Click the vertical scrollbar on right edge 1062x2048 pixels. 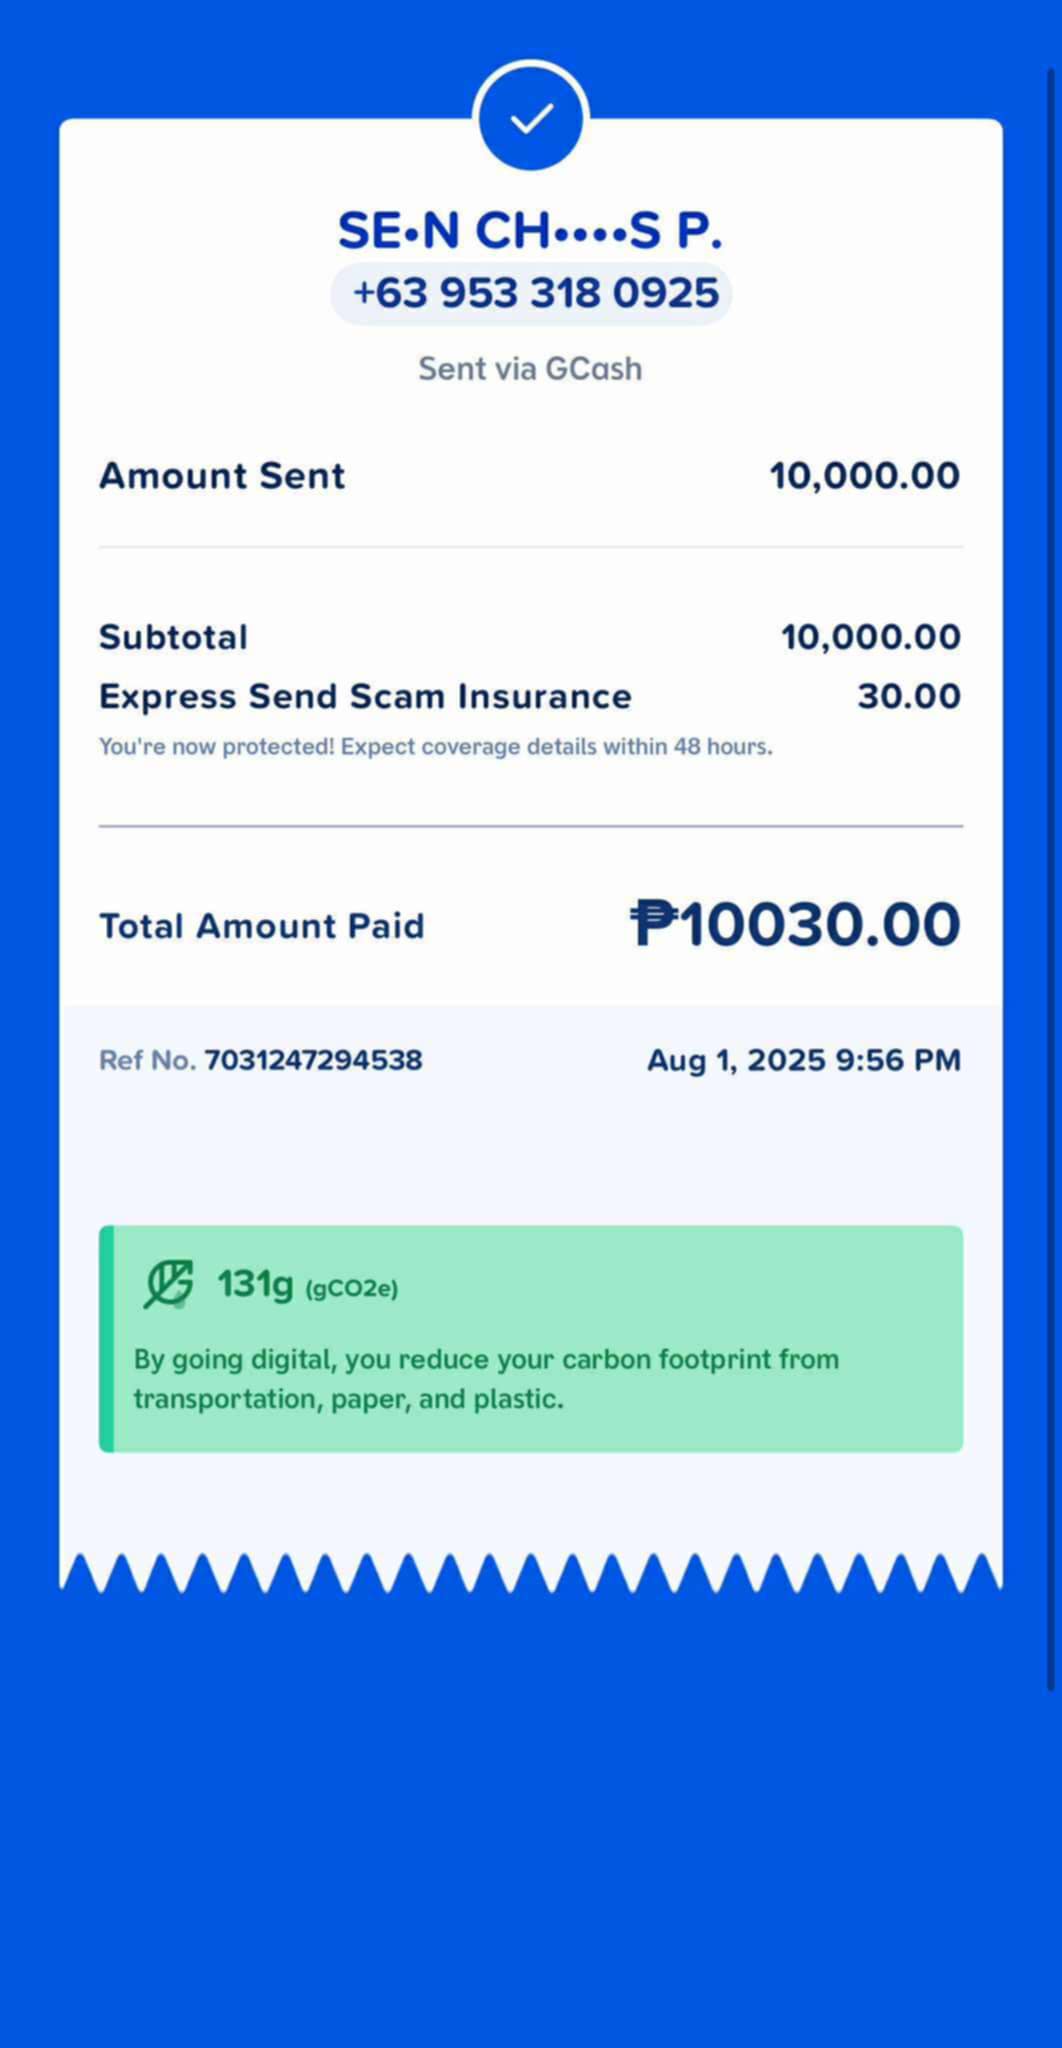click(1051, 879)
